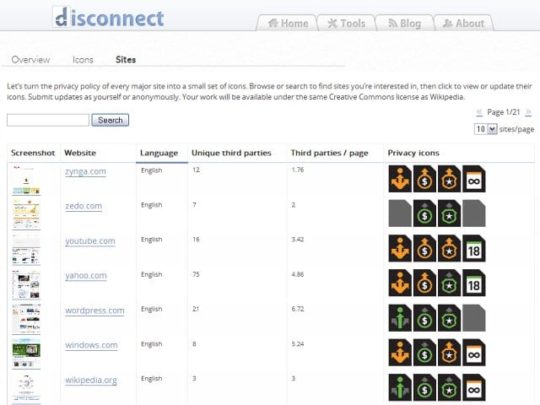This screenshot has height=405, width=540.
Task: Click wordpress.com's green star badge icon
Action: click(x=449, y=318)
